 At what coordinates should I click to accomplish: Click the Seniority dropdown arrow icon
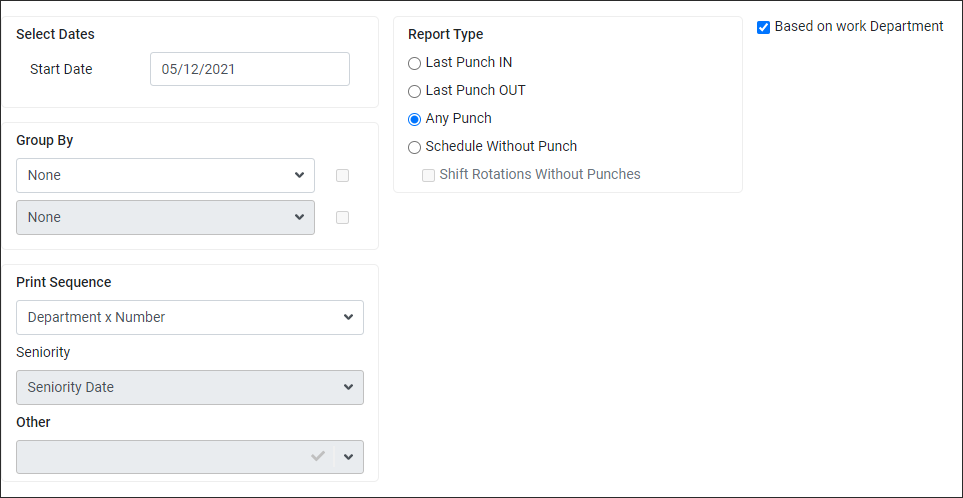coord(348,387)
